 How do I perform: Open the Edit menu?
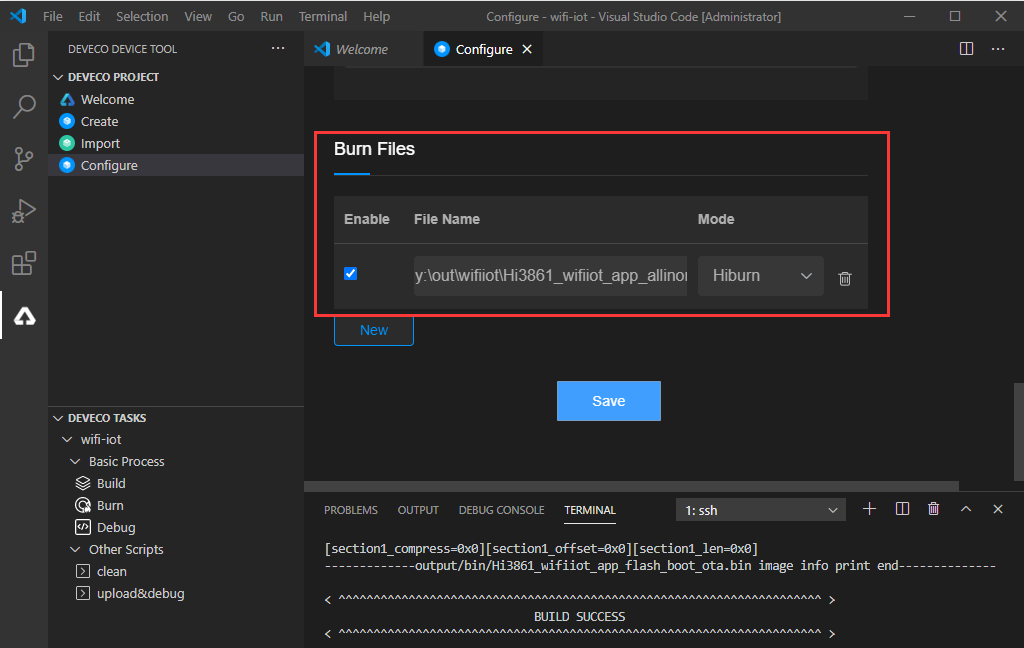point(89,16)
